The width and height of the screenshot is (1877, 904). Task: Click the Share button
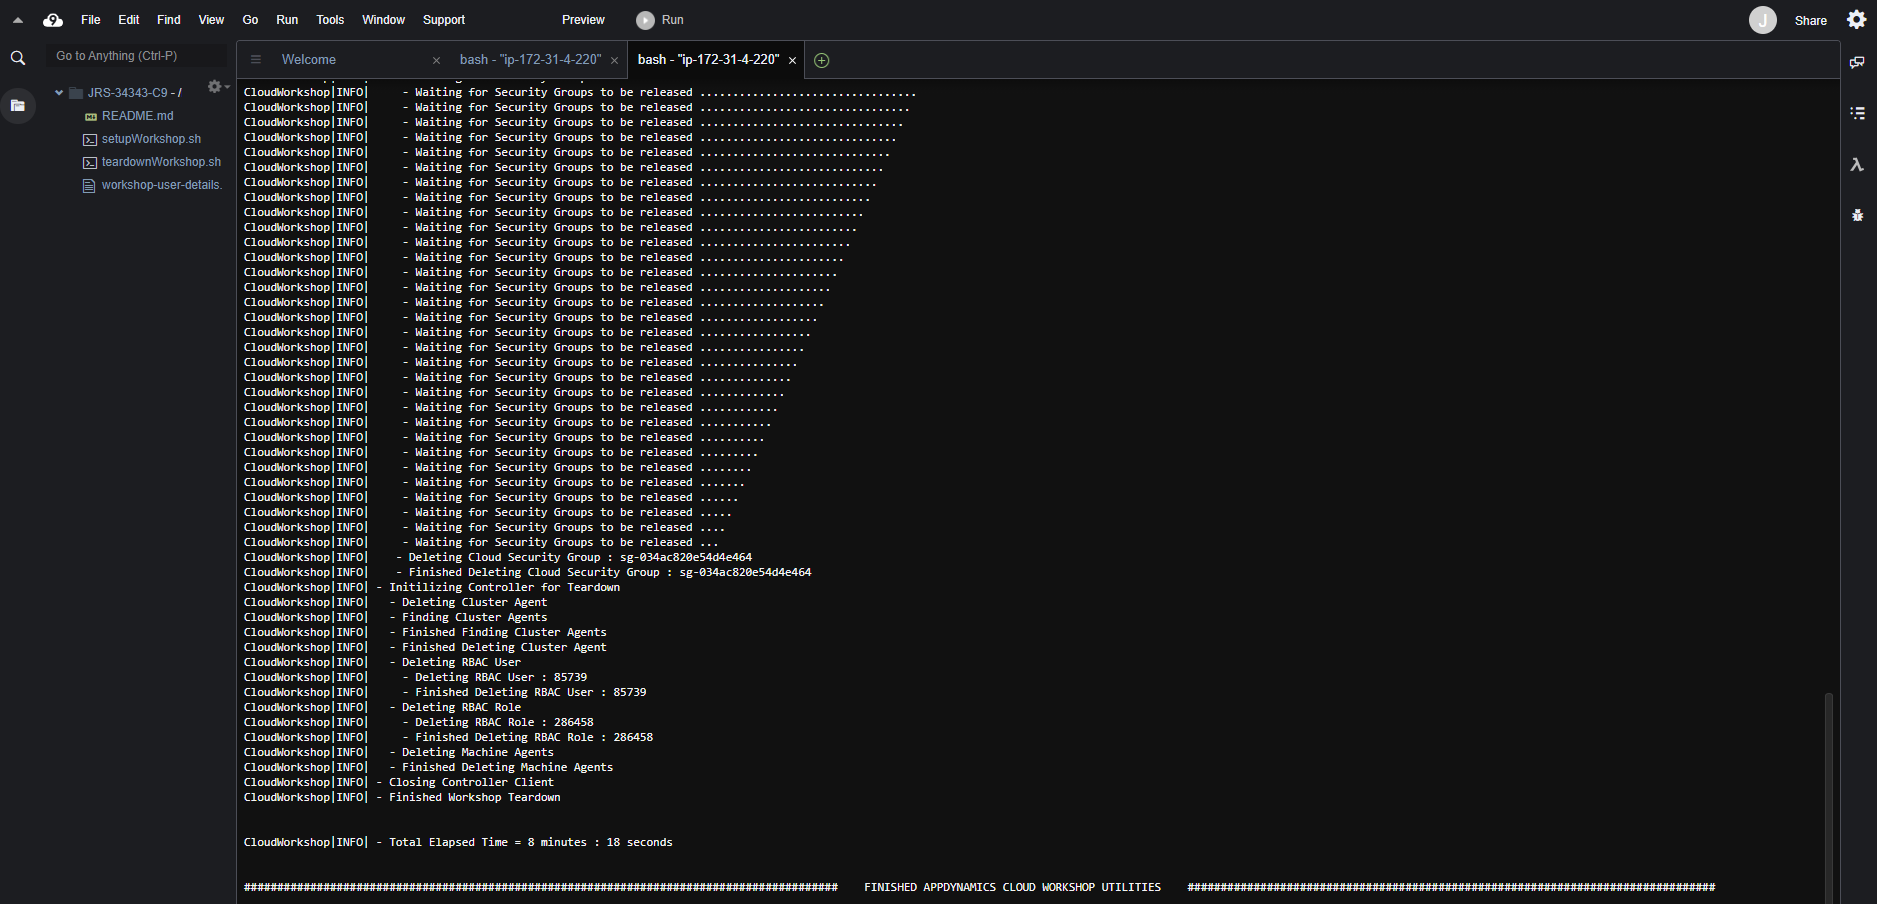coord(1810,20)
